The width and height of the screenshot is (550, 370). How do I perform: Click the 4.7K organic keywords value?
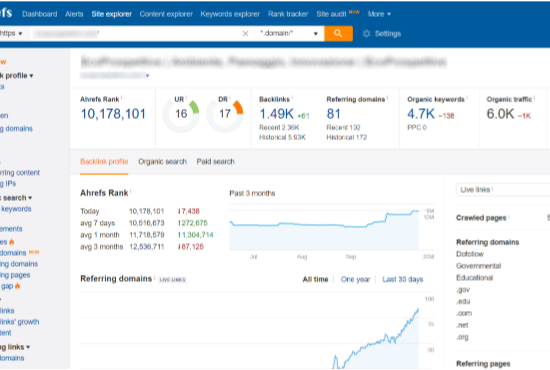tap(421, 114)
